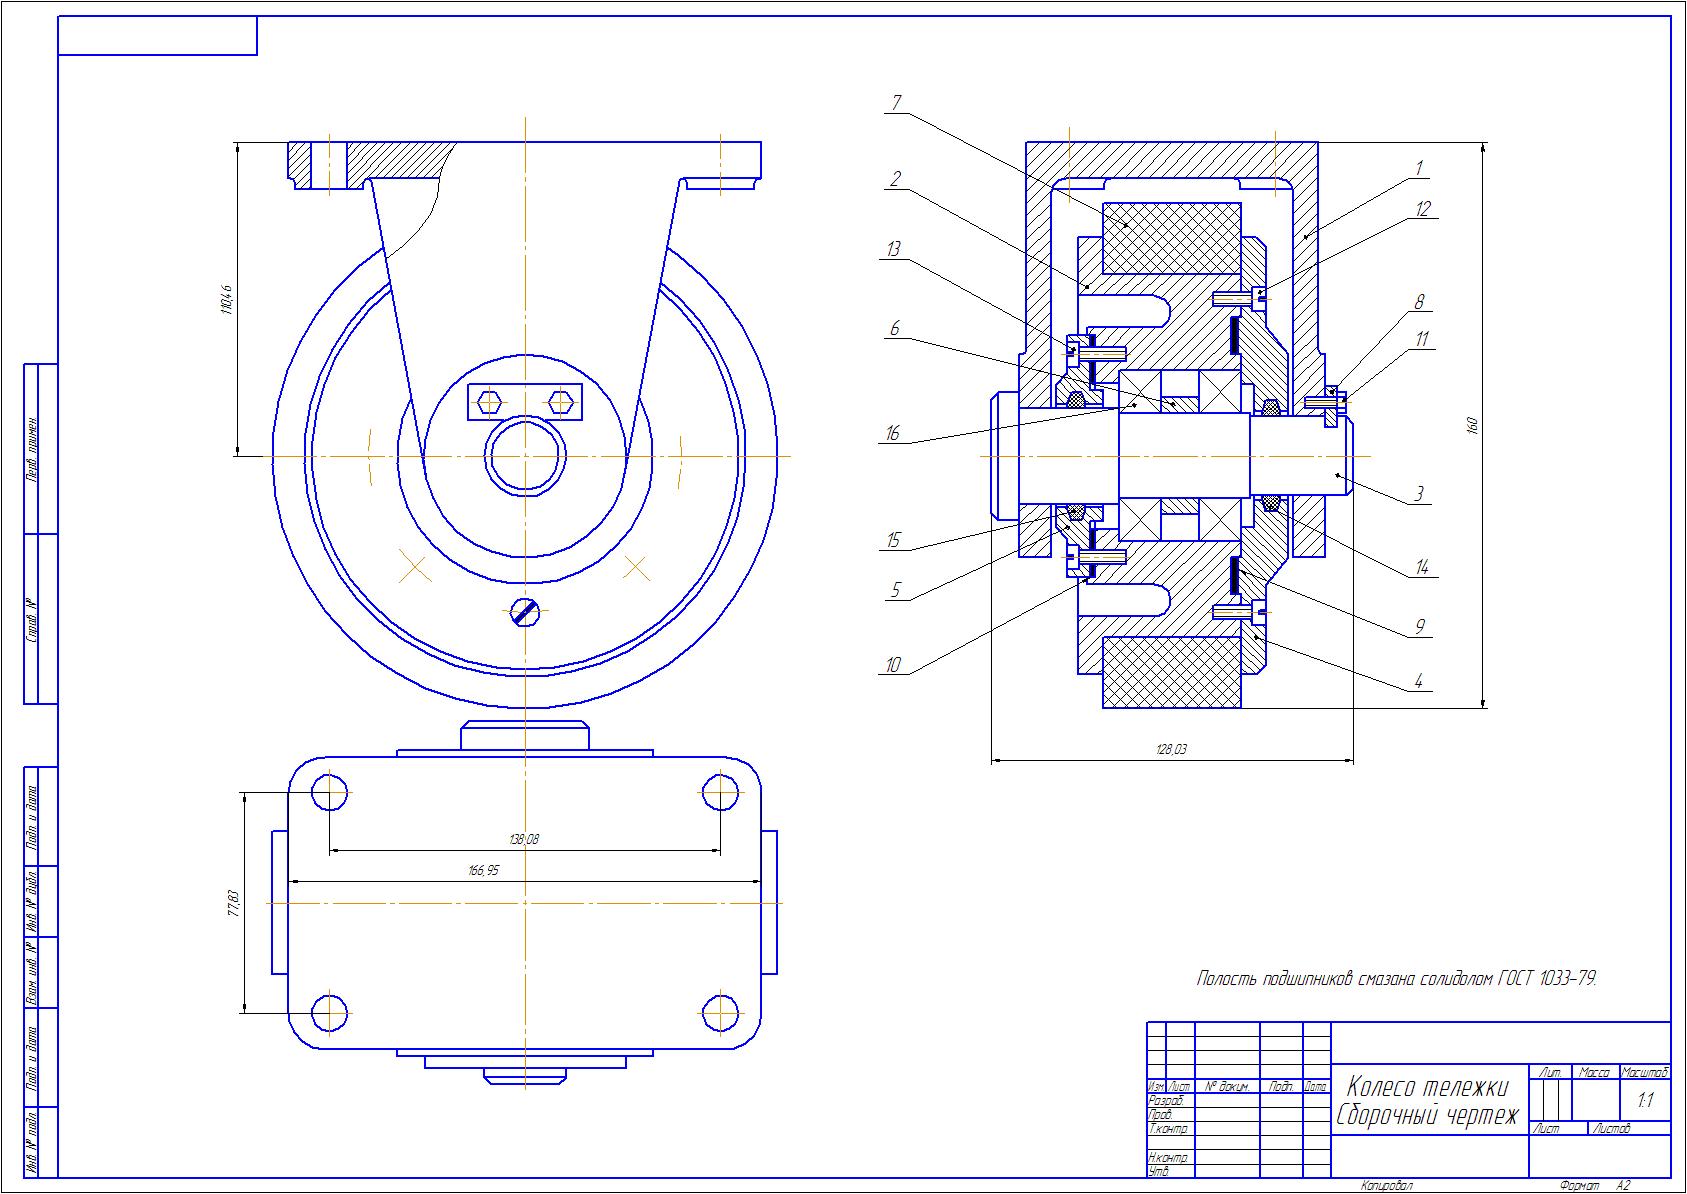The width and height of the screenshot is (1687, 1194).
Task: Click the 138,08 hole spacing dimension
Action: (x=524, y=839)
